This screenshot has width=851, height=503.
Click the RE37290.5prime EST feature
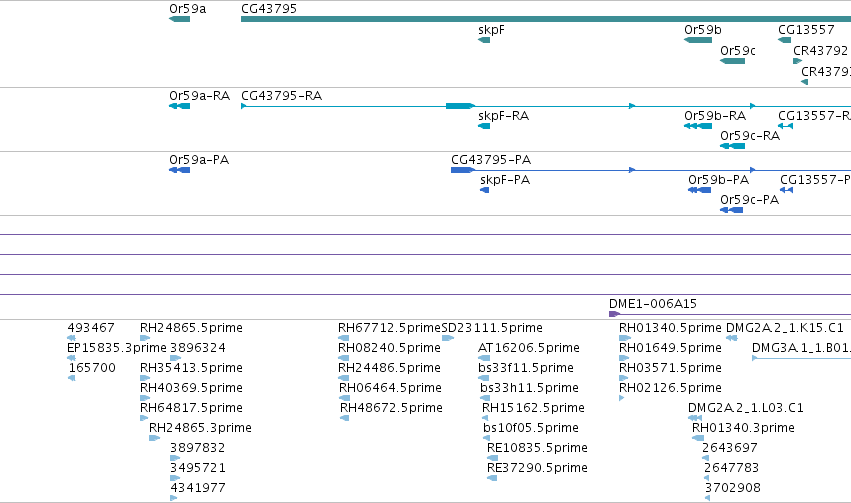click(x=492, y=478)
